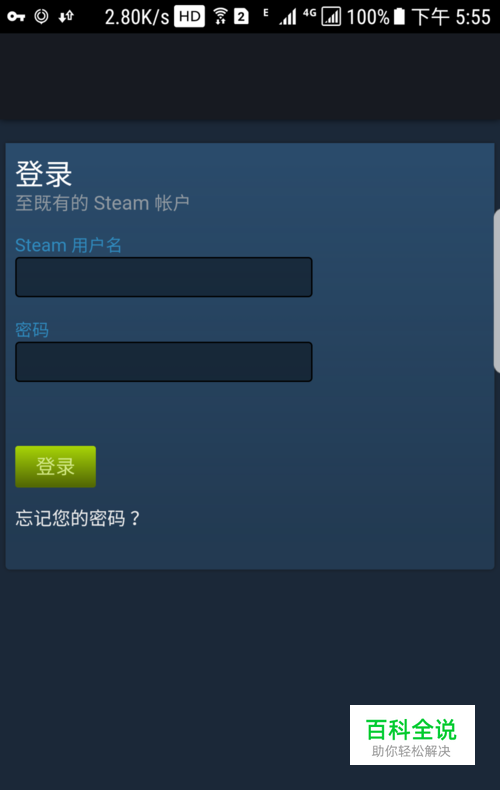Tap the circular sync status icon

(41, 17)
